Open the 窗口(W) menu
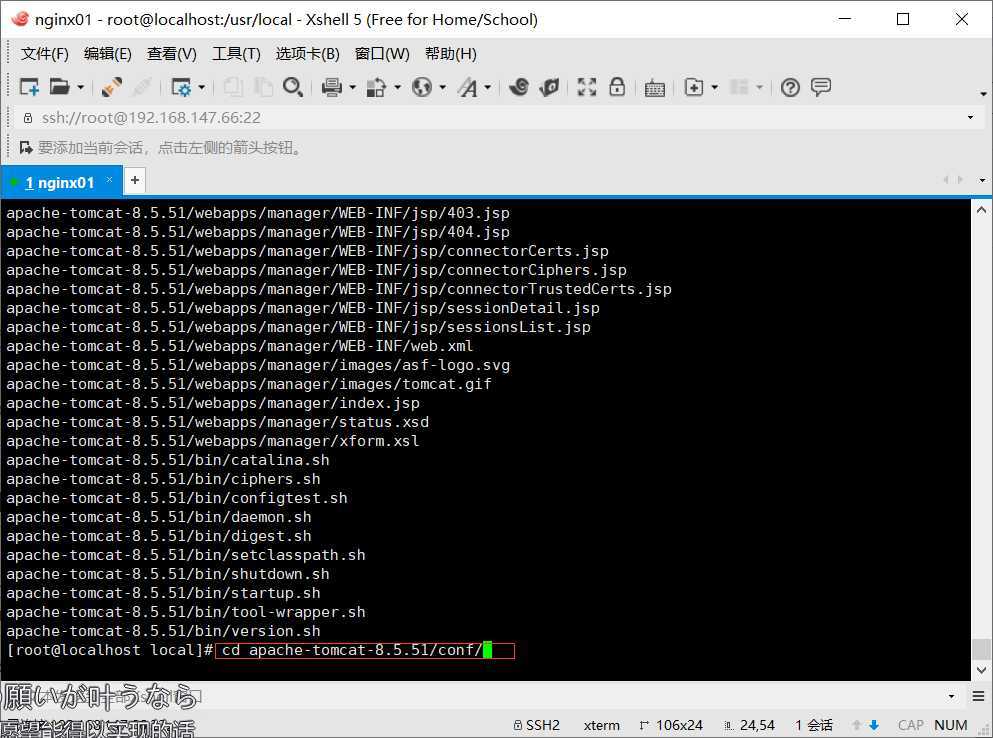Screen dimensions: 993x738 (x=382, y=54)
